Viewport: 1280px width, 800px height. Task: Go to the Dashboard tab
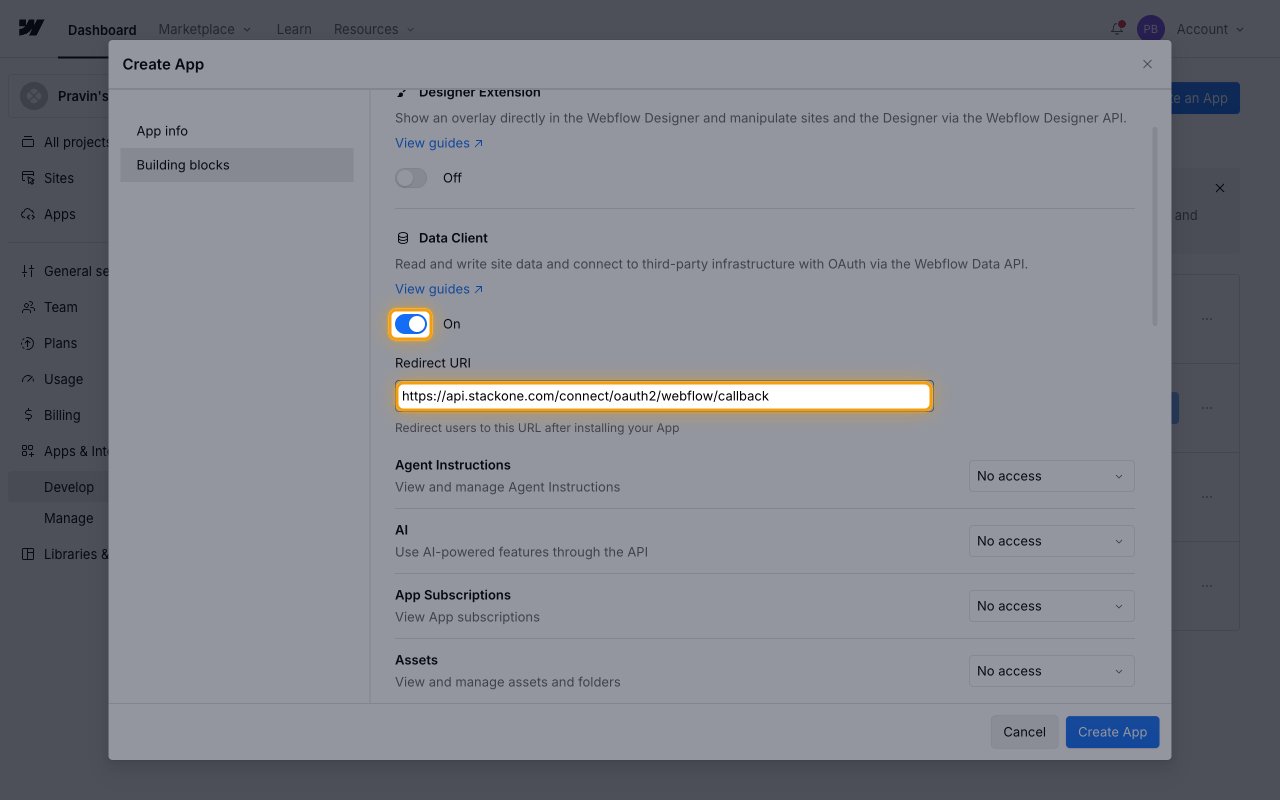pos(102,30)
